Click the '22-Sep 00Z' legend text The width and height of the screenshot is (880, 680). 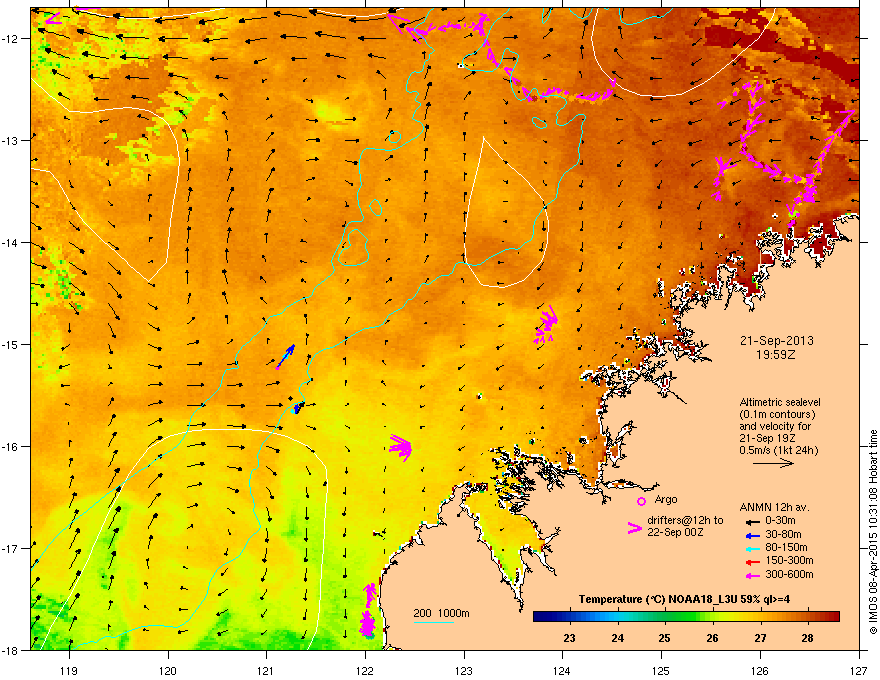point(675,532)
